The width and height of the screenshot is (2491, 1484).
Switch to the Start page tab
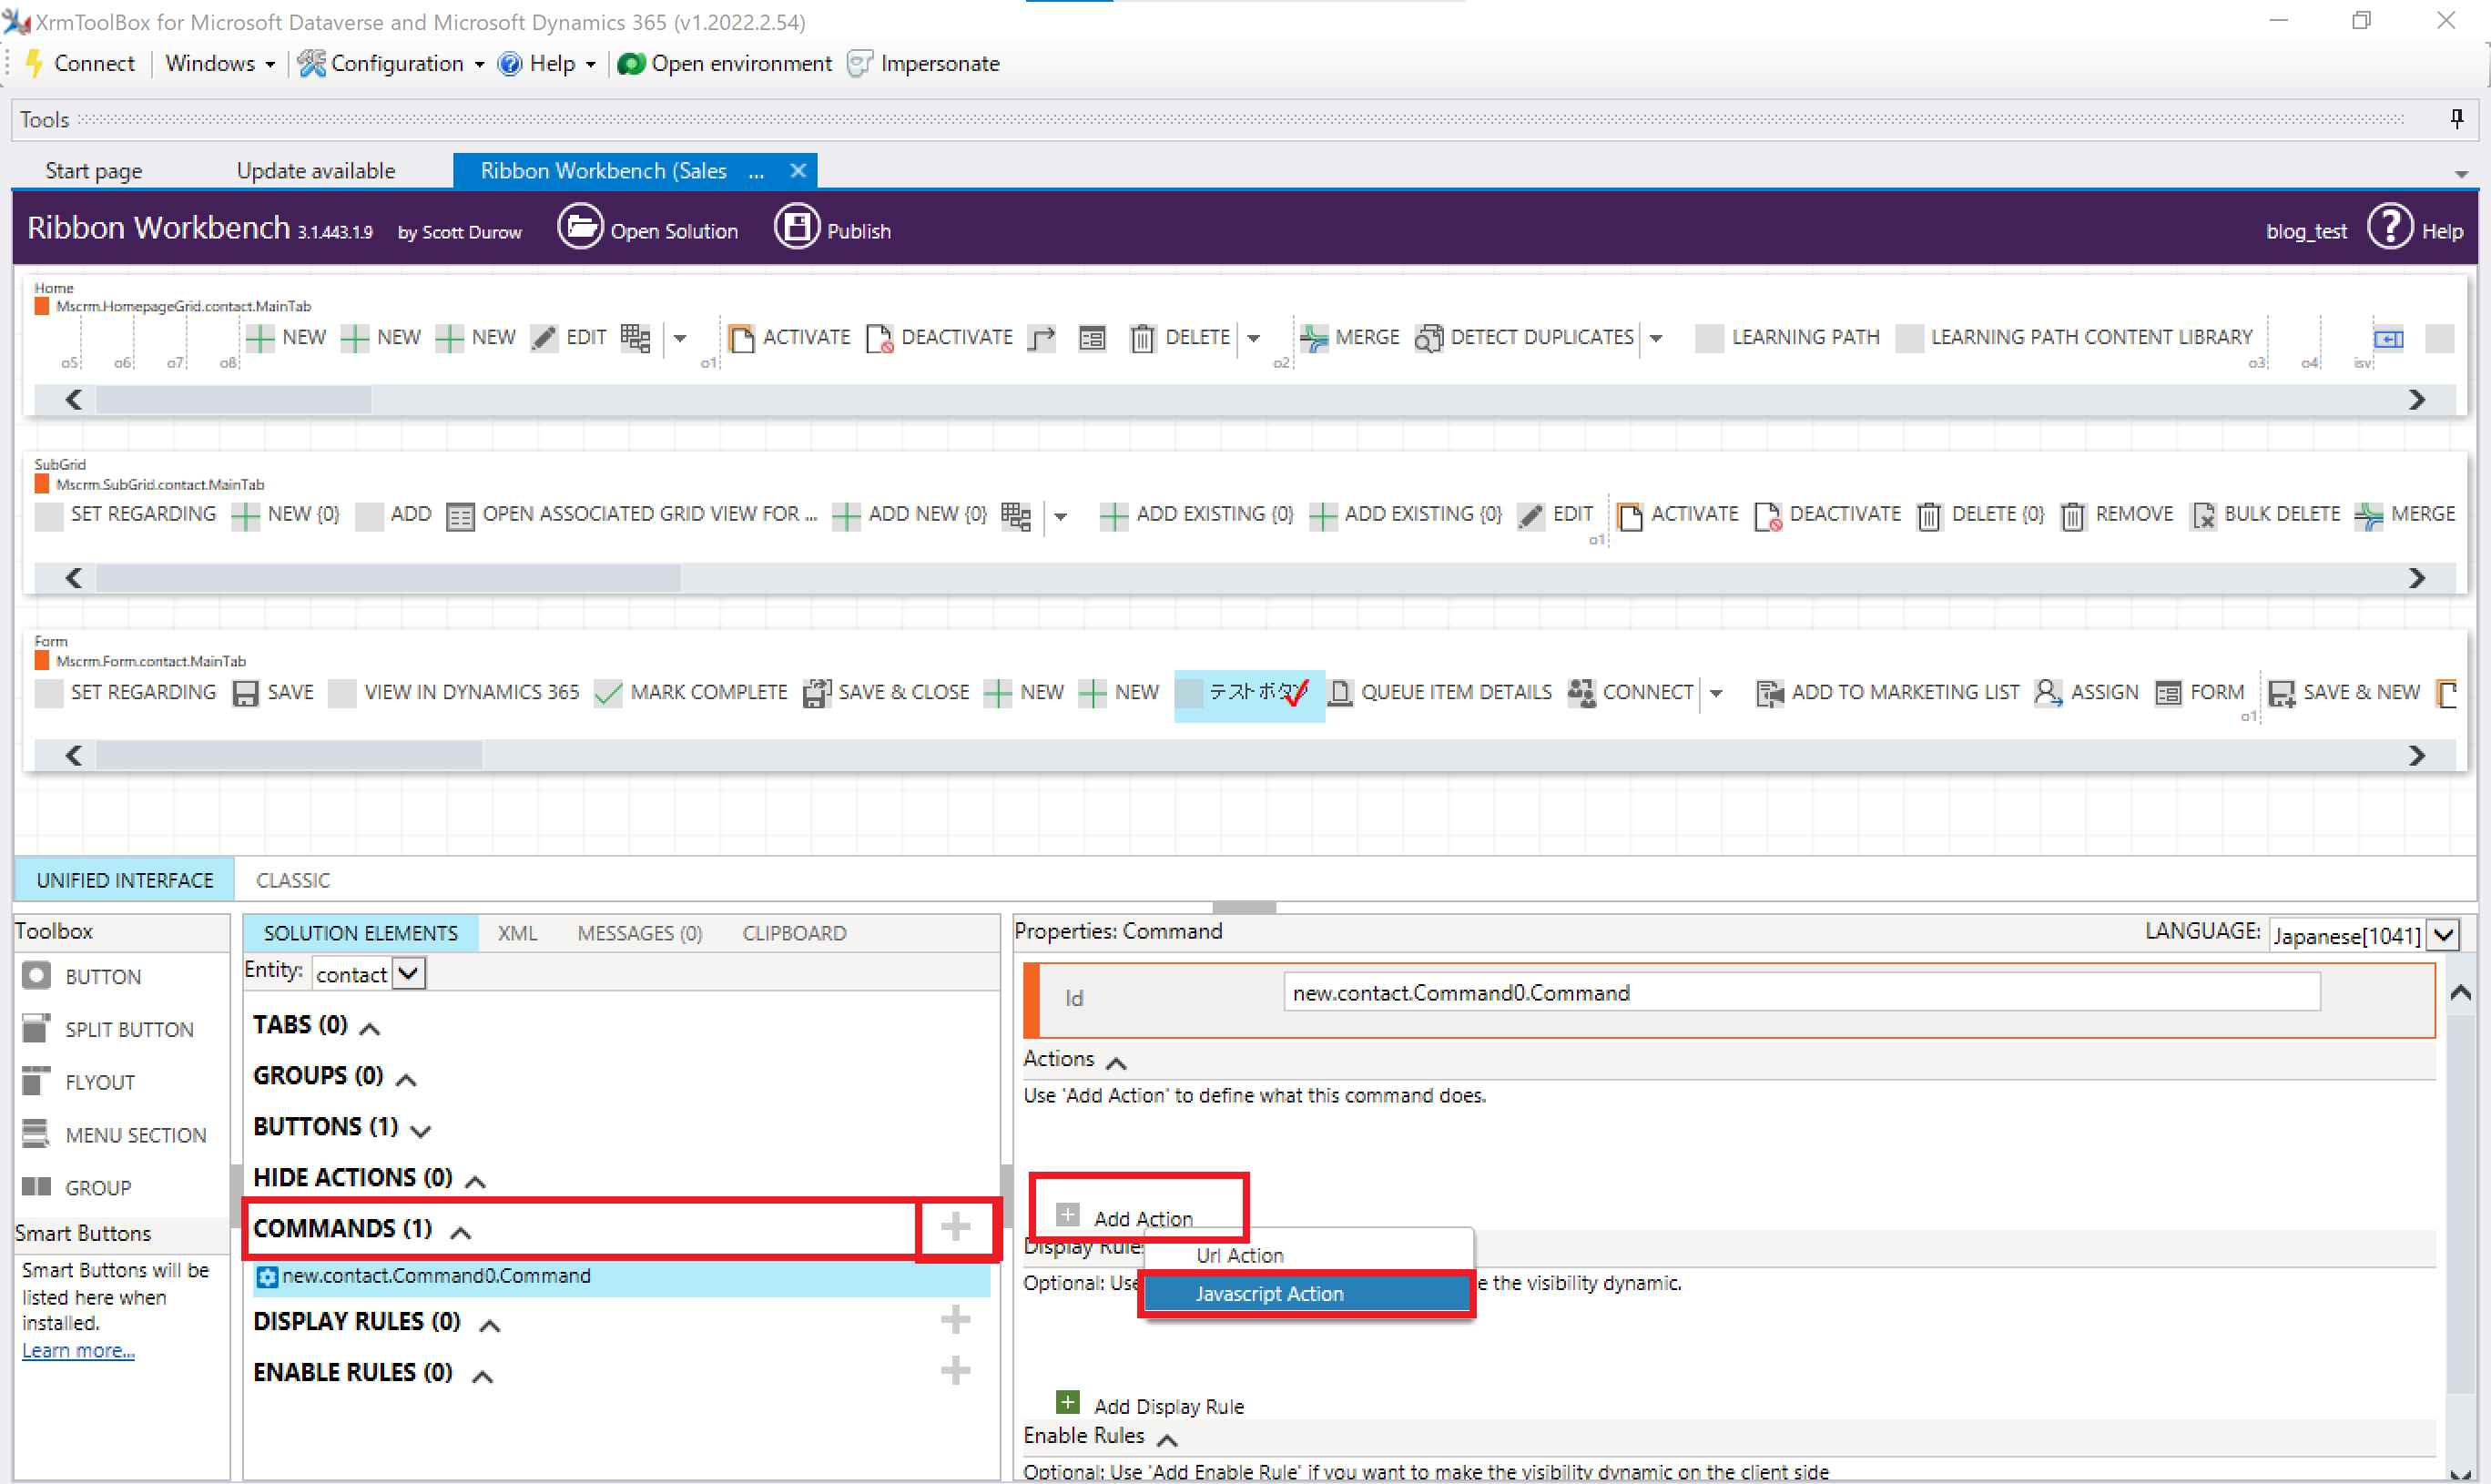click(94, 171)
